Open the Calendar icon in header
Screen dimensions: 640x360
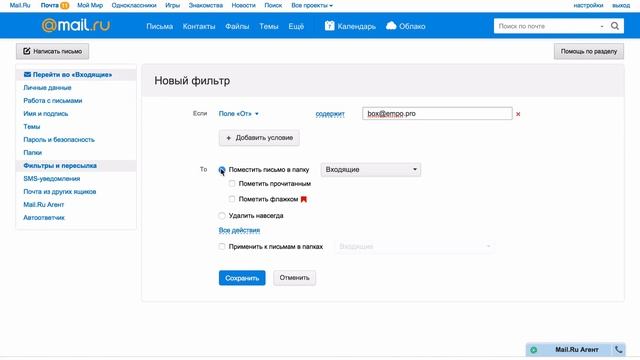pyautogui.click(x=329, y=26)
